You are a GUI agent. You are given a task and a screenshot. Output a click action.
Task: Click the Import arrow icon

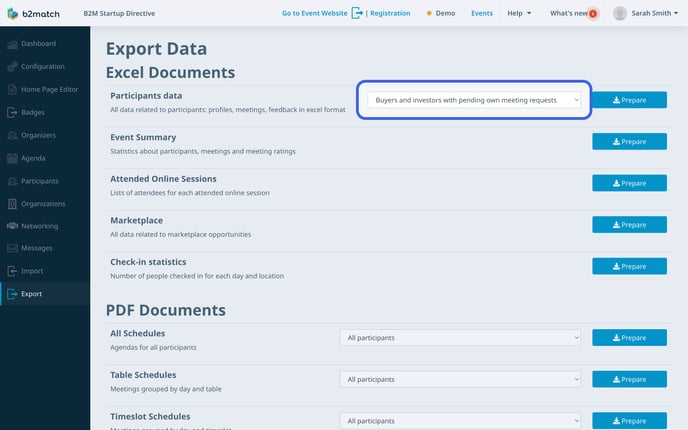(x=12, y=271)
